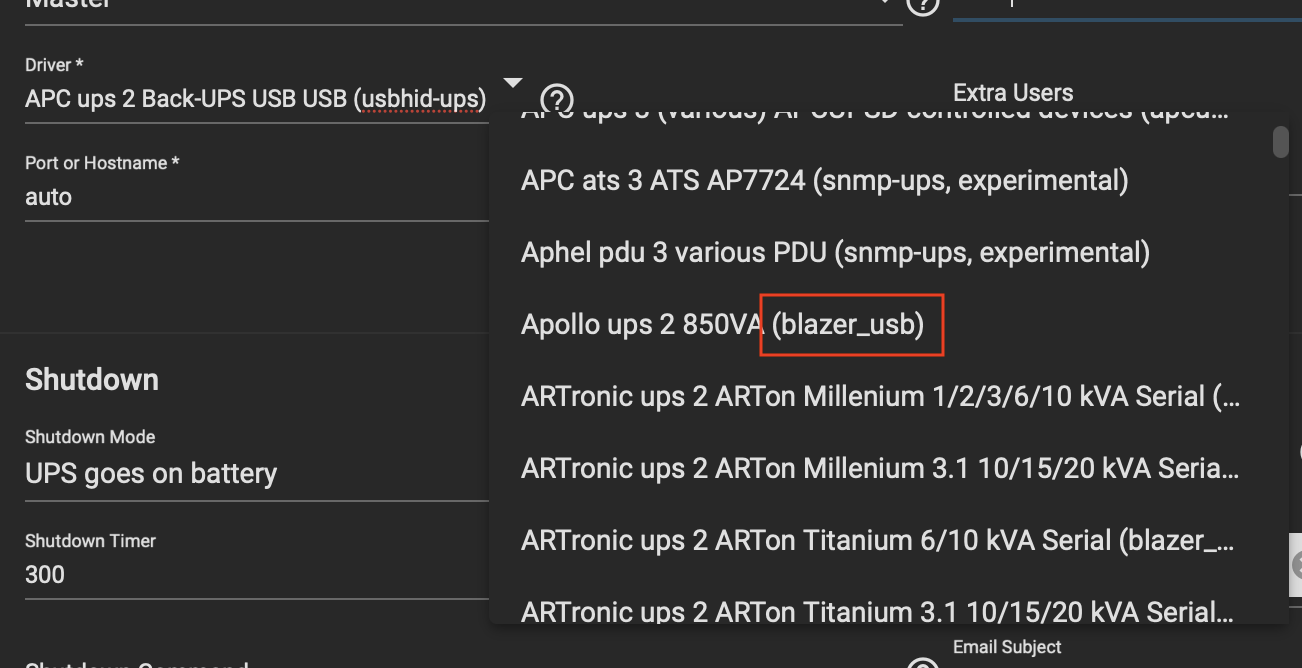Choose ARTon Millenium 3.1 10/15/20 kVA option
Image resolution: width=1302 pixels, height=668 pixels.
pos(880,469)
